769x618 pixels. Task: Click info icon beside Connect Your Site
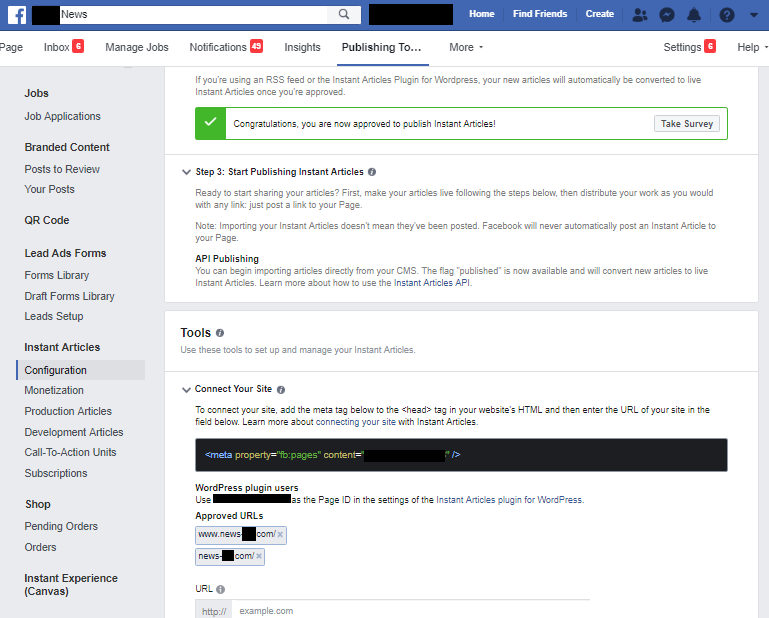coord(281,389)
